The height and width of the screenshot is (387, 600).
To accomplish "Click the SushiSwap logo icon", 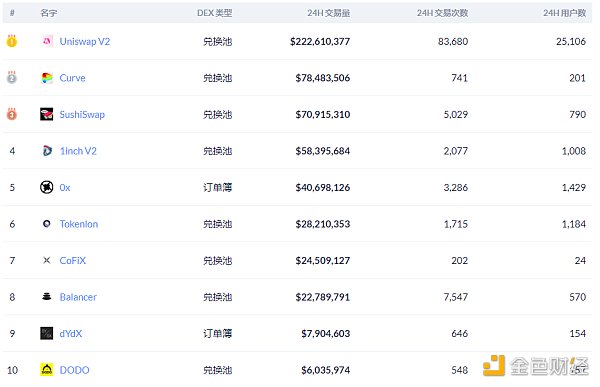I will coord(47,114).
